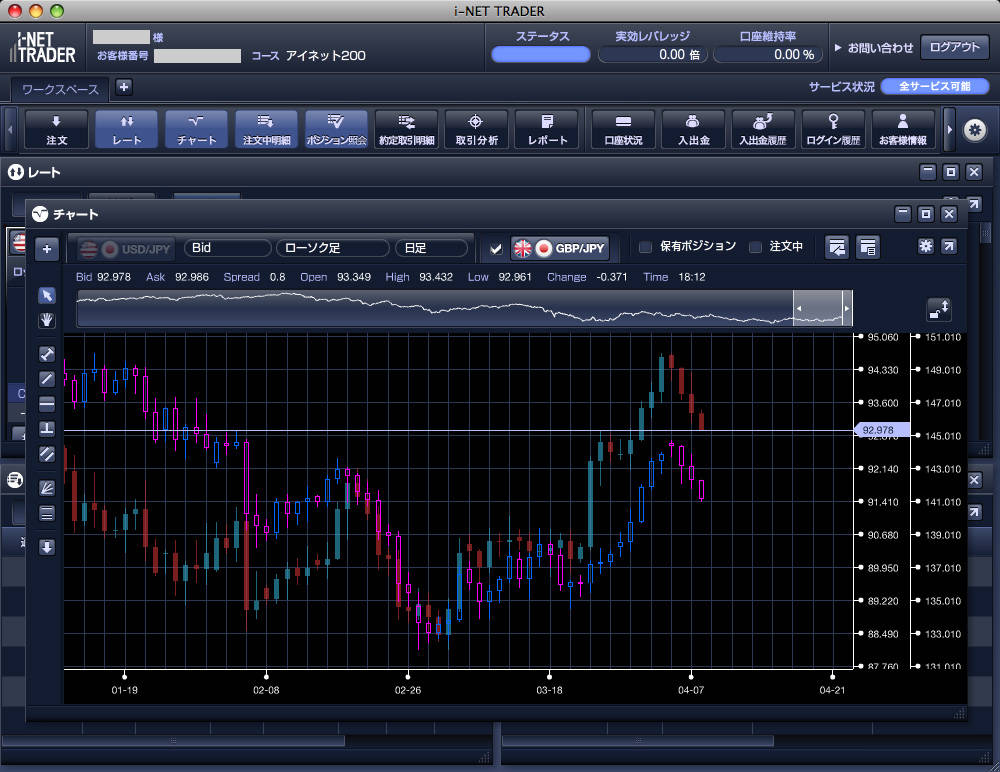This screenshot has height=772, width=1000.
Task: Click the chart window gear settings icon
Action: 925,246
